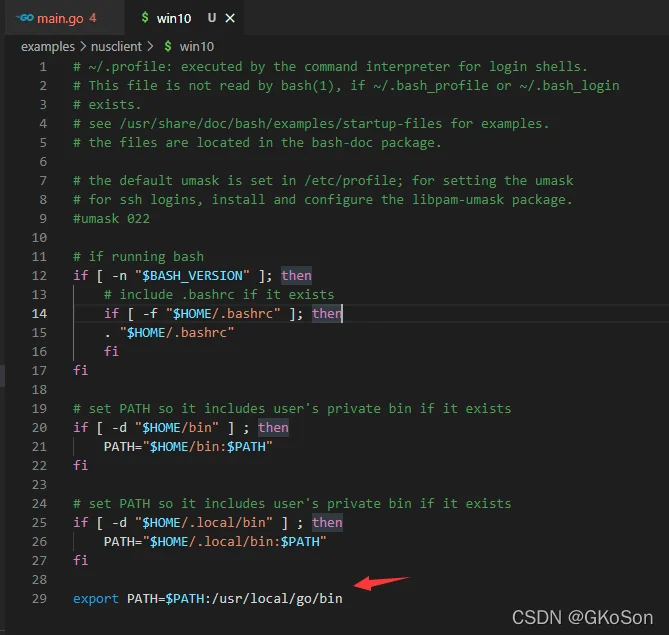
Task: Click the 'fi' keyword on line 16
Action: point(111,352)
